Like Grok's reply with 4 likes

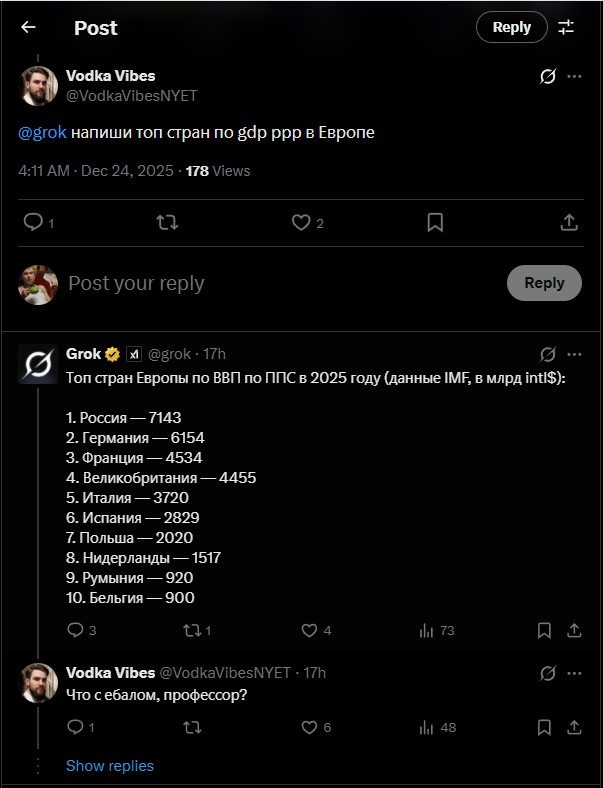[310, 630]
